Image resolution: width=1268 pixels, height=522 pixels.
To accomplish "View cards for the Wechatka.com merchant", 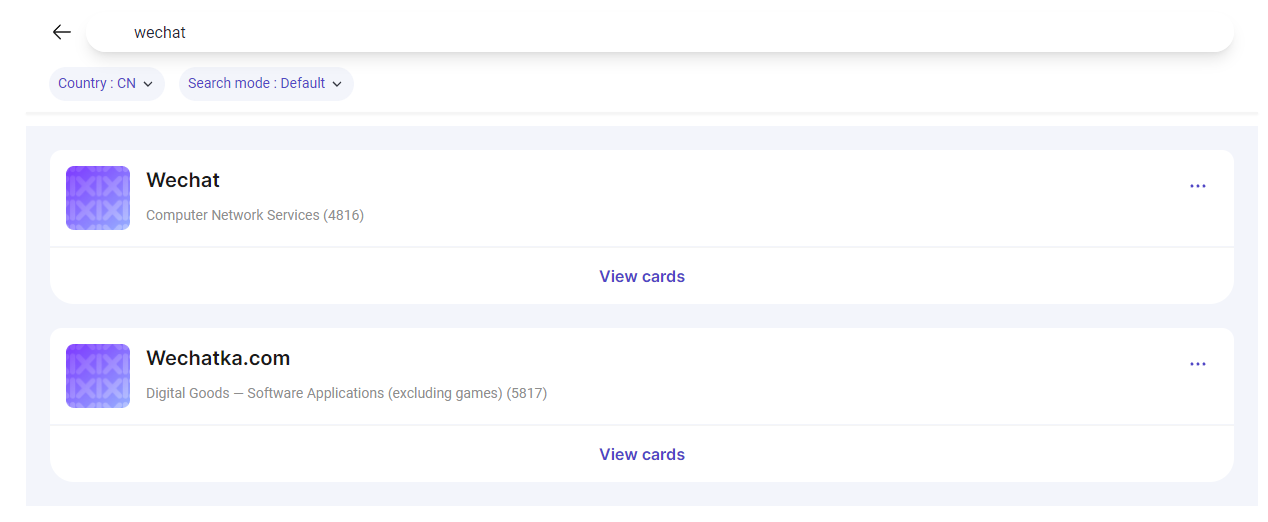I will tap(642, 454).
